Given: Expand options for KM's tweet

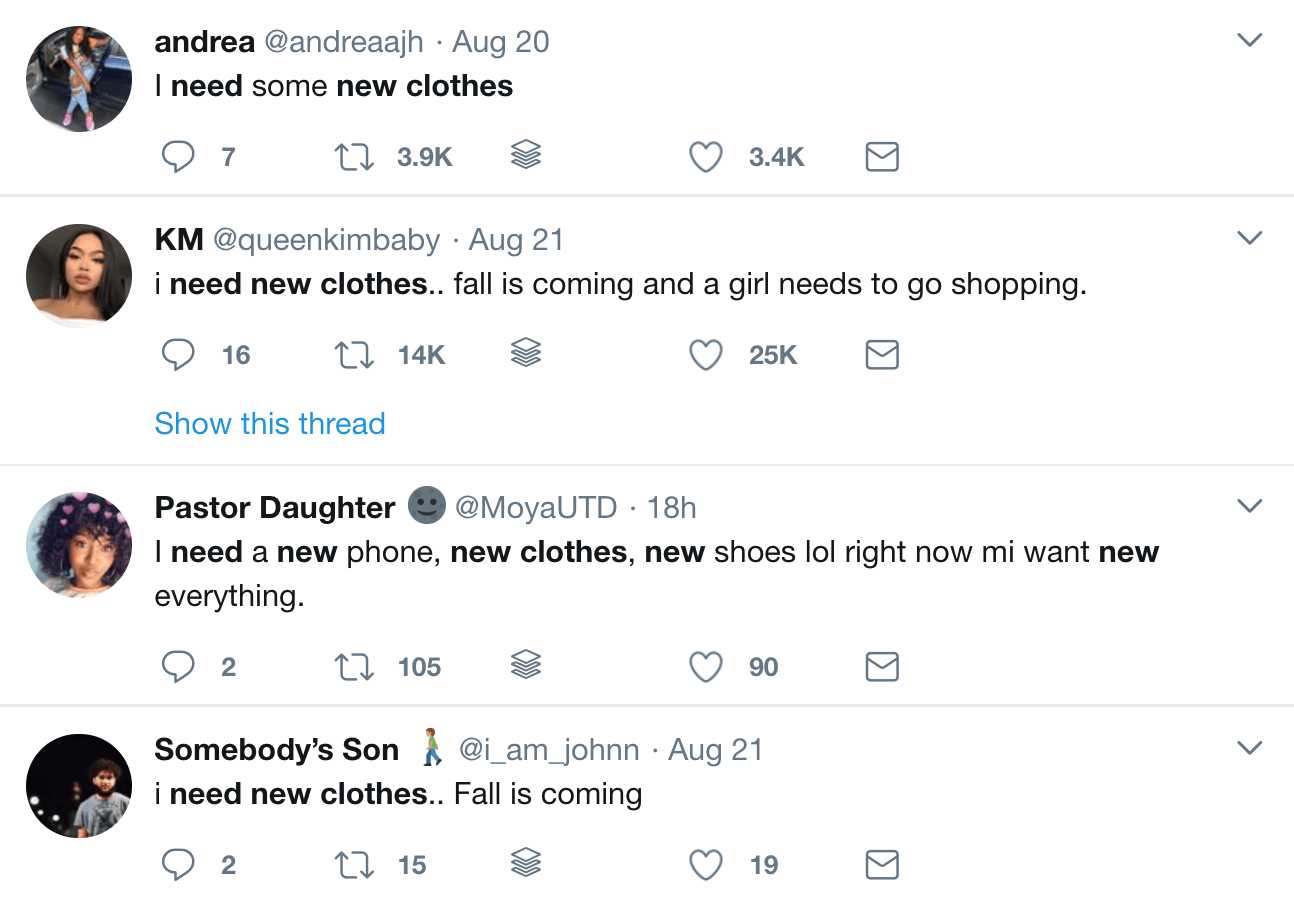Looking at the screenshot, I should pos(1249,238).
